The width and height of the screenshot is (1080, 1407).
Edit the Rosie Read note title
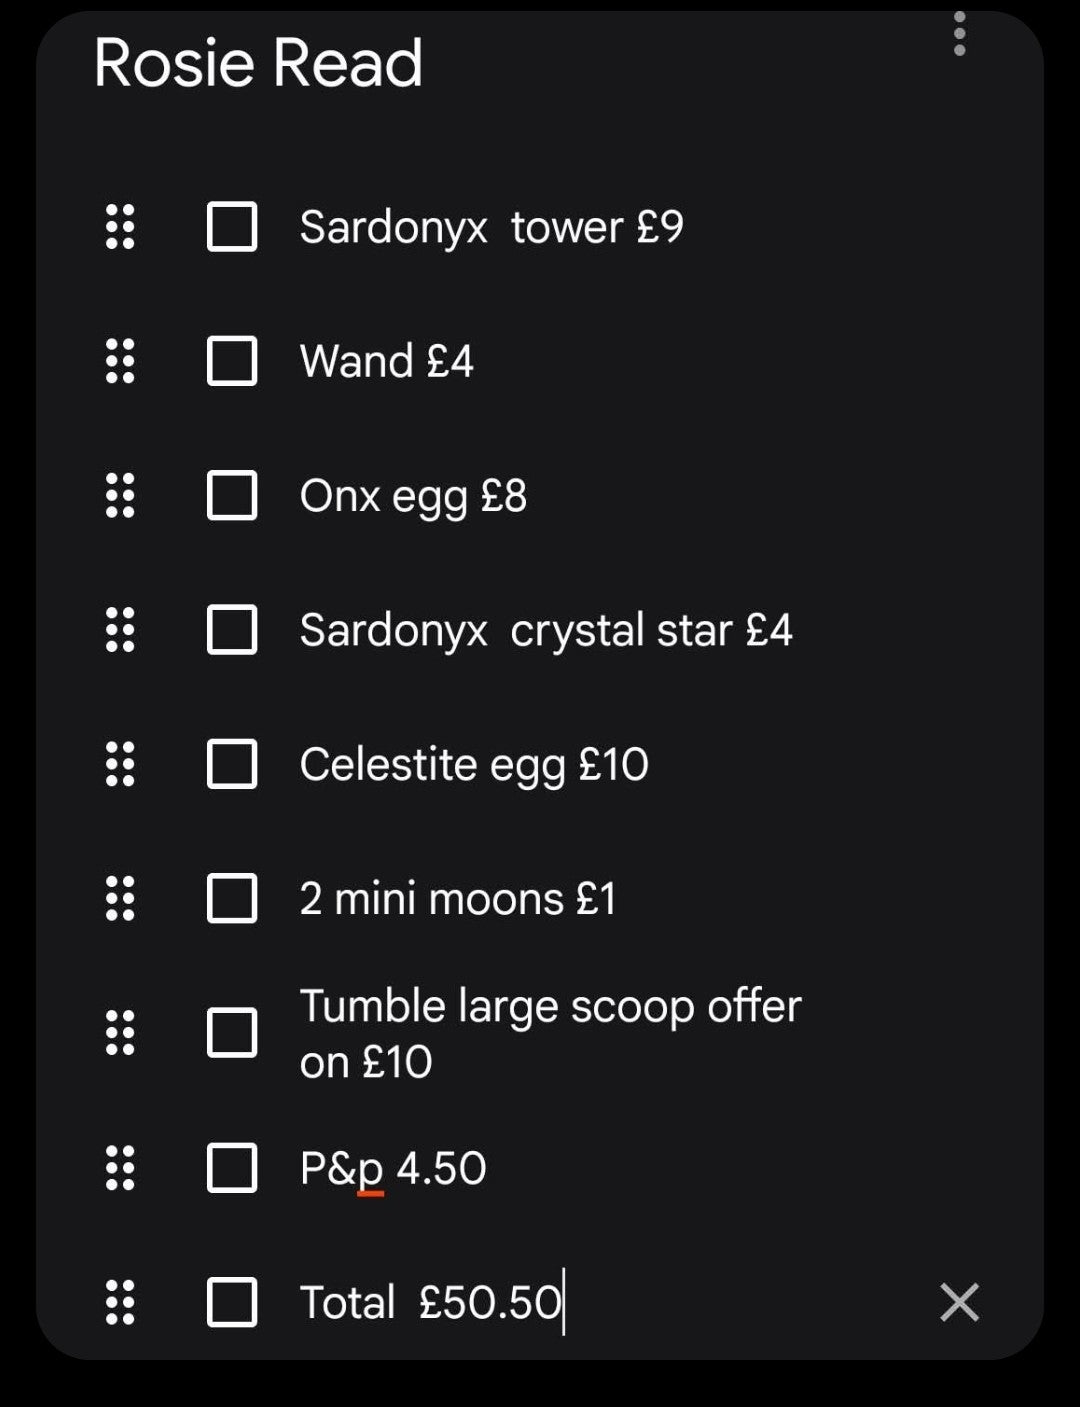258,63
